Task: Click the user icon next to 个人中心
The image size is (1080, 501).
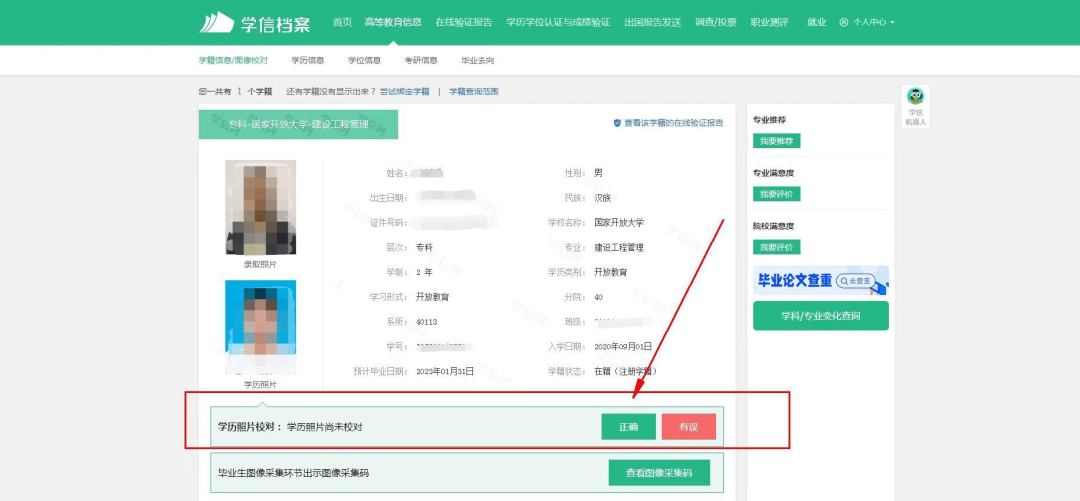Action: pyautogui.click(x=844, y=22)
